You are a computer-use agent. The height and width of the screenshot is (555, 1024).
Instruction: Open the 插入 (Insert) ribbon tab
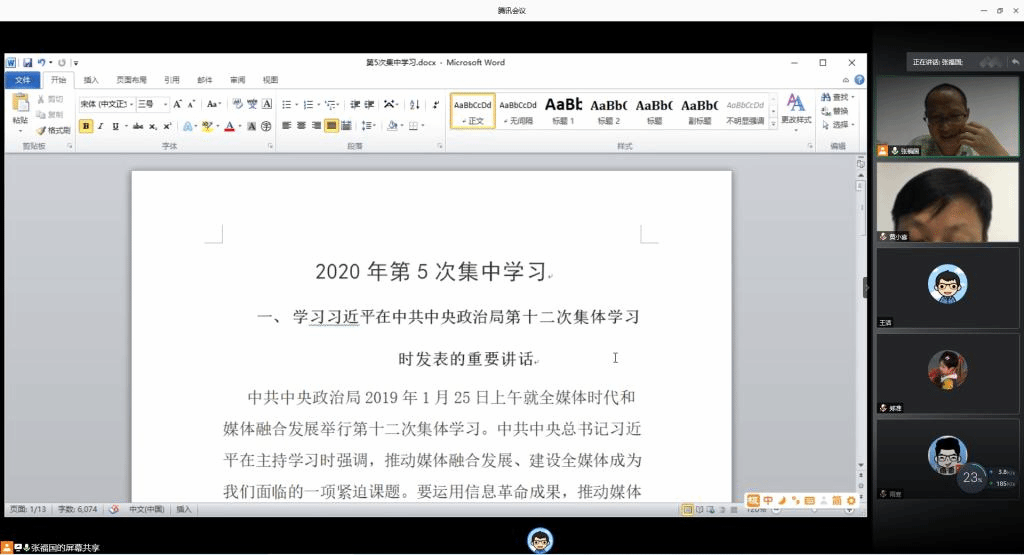pos(91,80)
